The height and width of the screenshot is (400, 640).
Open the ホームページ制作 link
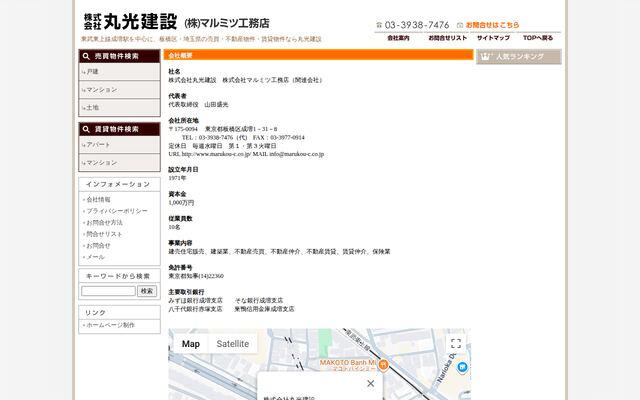point(110,325)
